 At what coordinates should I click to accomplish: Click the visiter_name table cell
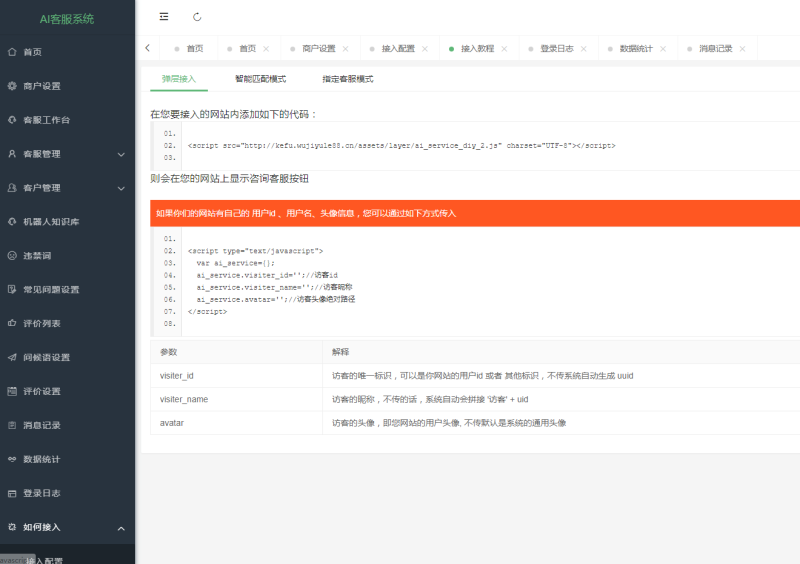coord(236,399)
